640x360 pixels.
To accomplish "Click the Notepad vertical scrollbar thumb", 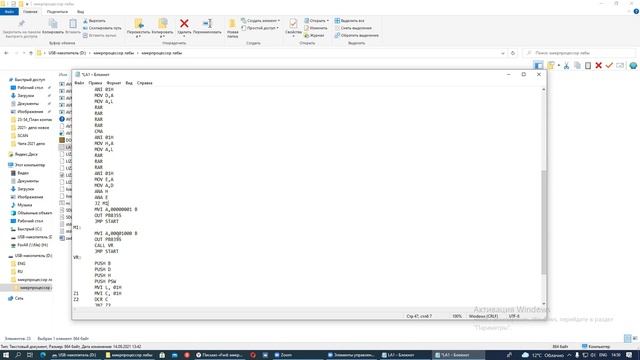I will point(543,222).
